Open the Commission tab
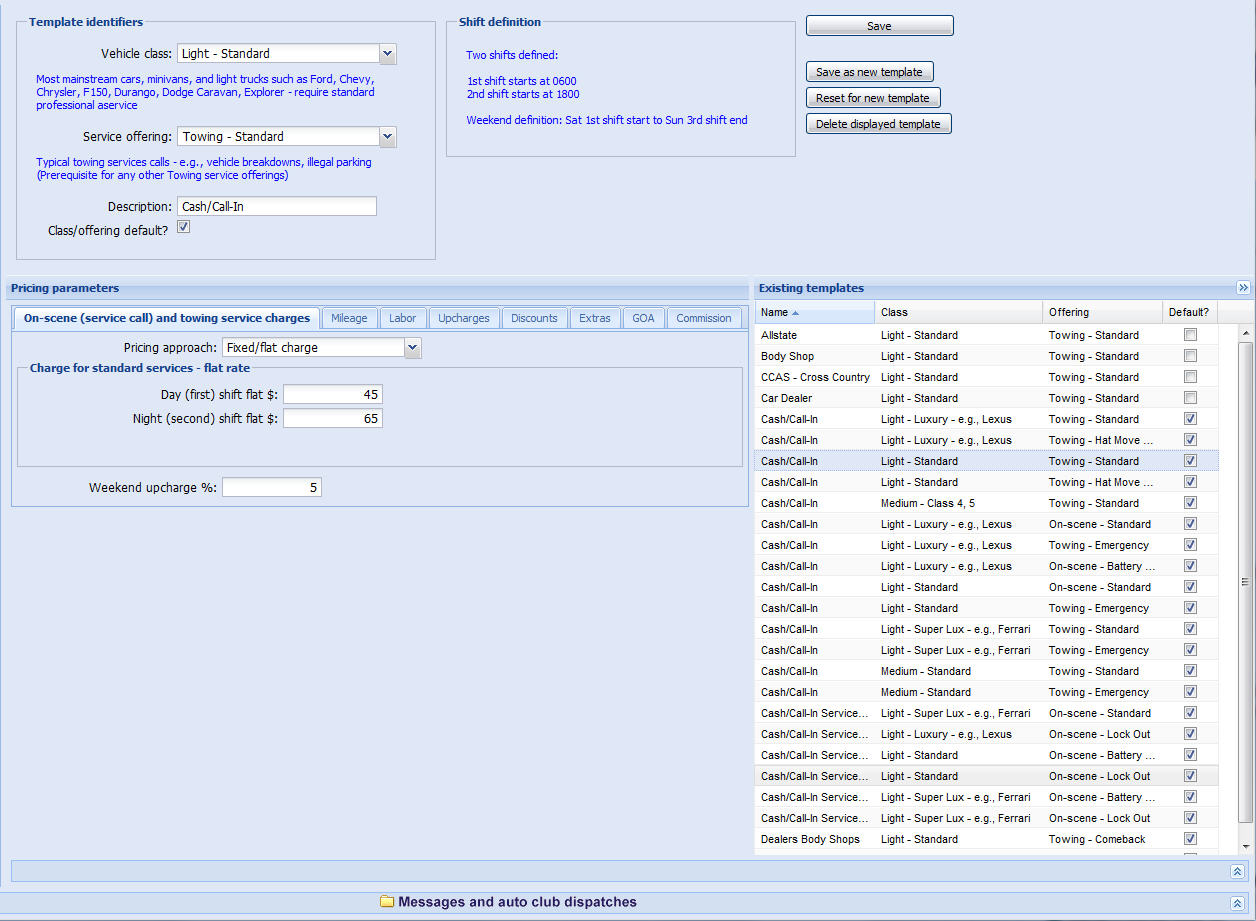The width and height of the screenshot is (1256, 921). (703, 318)
